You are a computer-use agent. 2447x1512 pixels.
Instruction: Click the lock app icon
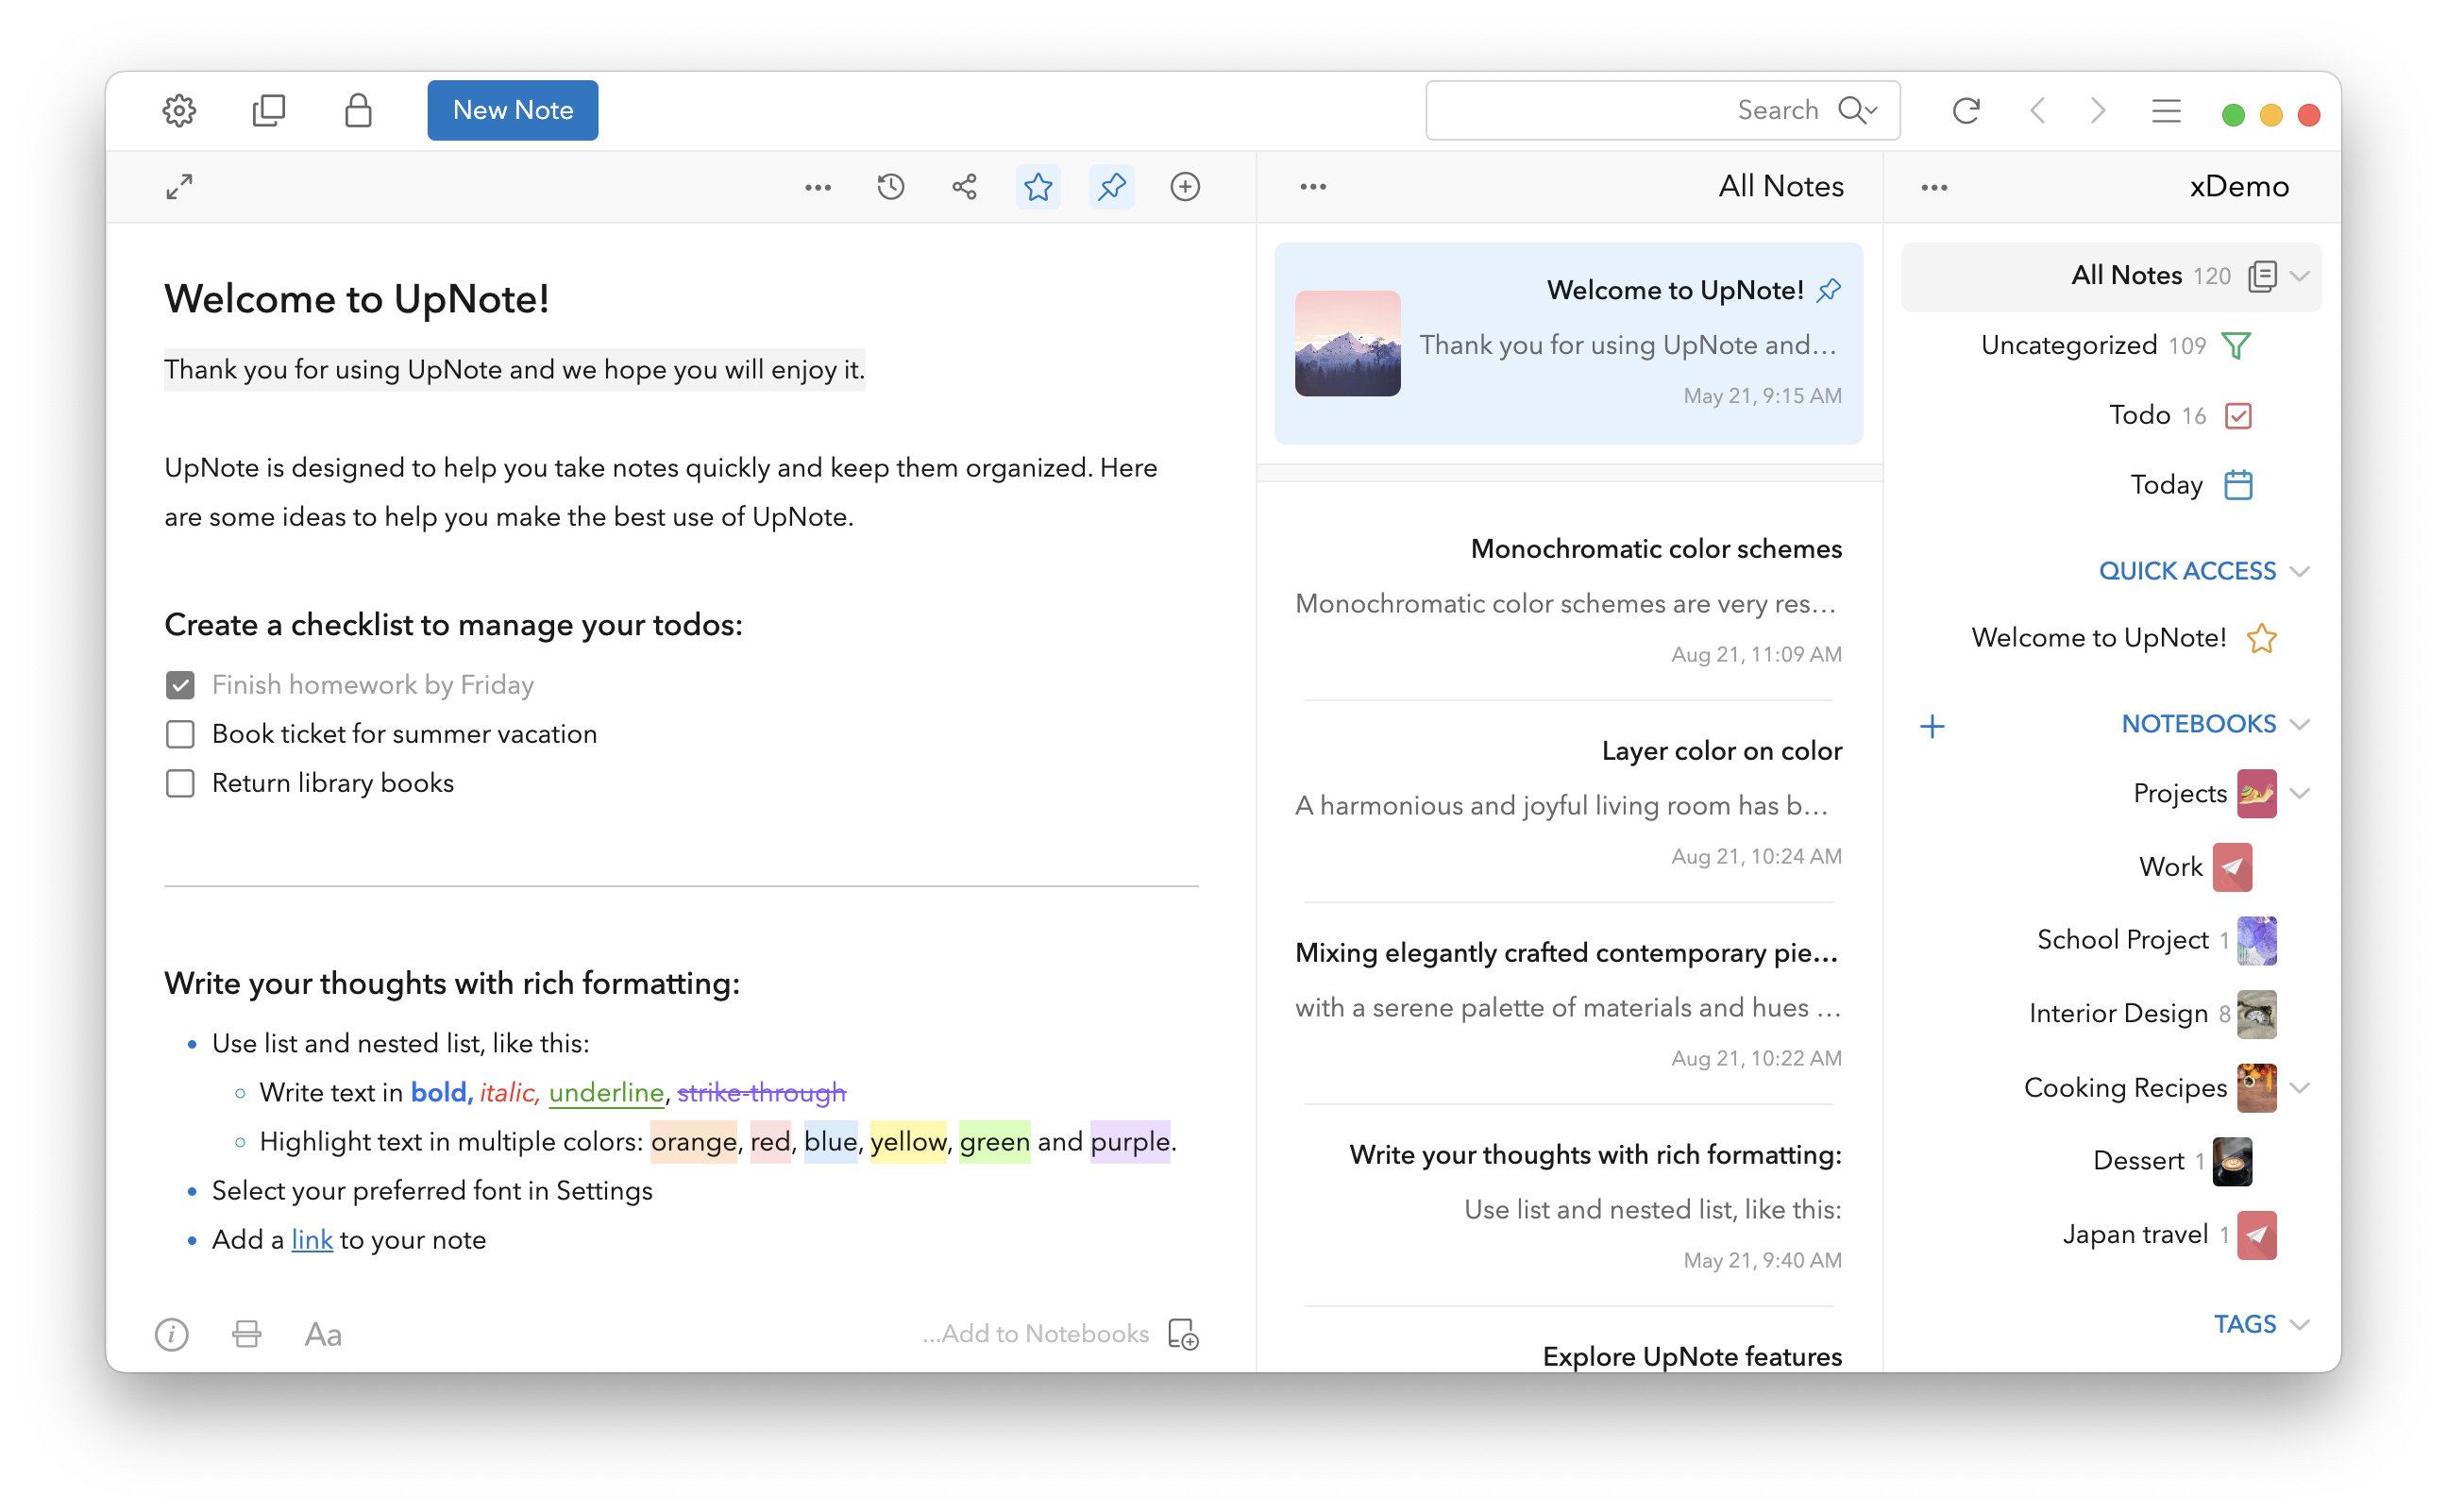point(358,110)
